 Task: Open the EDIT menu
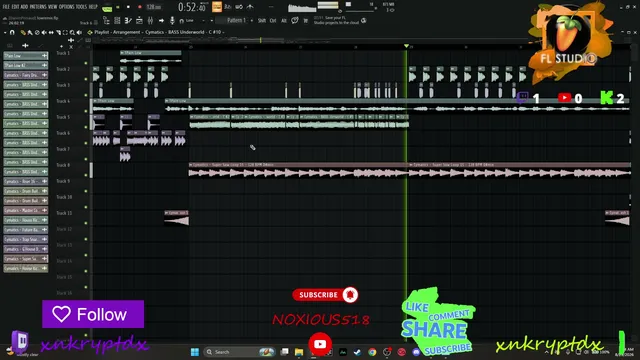pyautogui.click(x=15, y=7)
